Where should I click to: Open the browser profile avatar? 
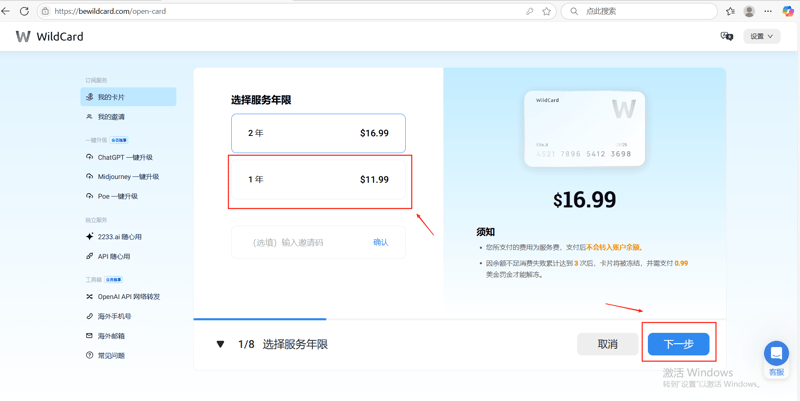pos(749,11)
